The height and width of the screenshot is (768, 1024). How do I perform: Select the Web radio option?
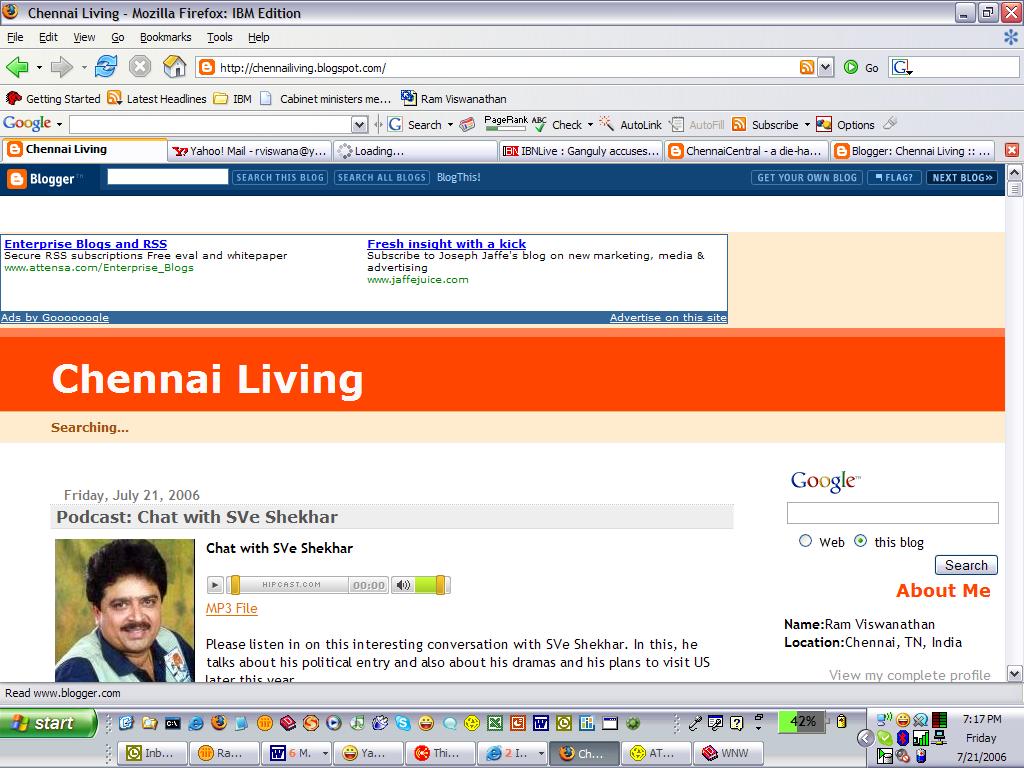pyautogui.click(x=805, y=541)
